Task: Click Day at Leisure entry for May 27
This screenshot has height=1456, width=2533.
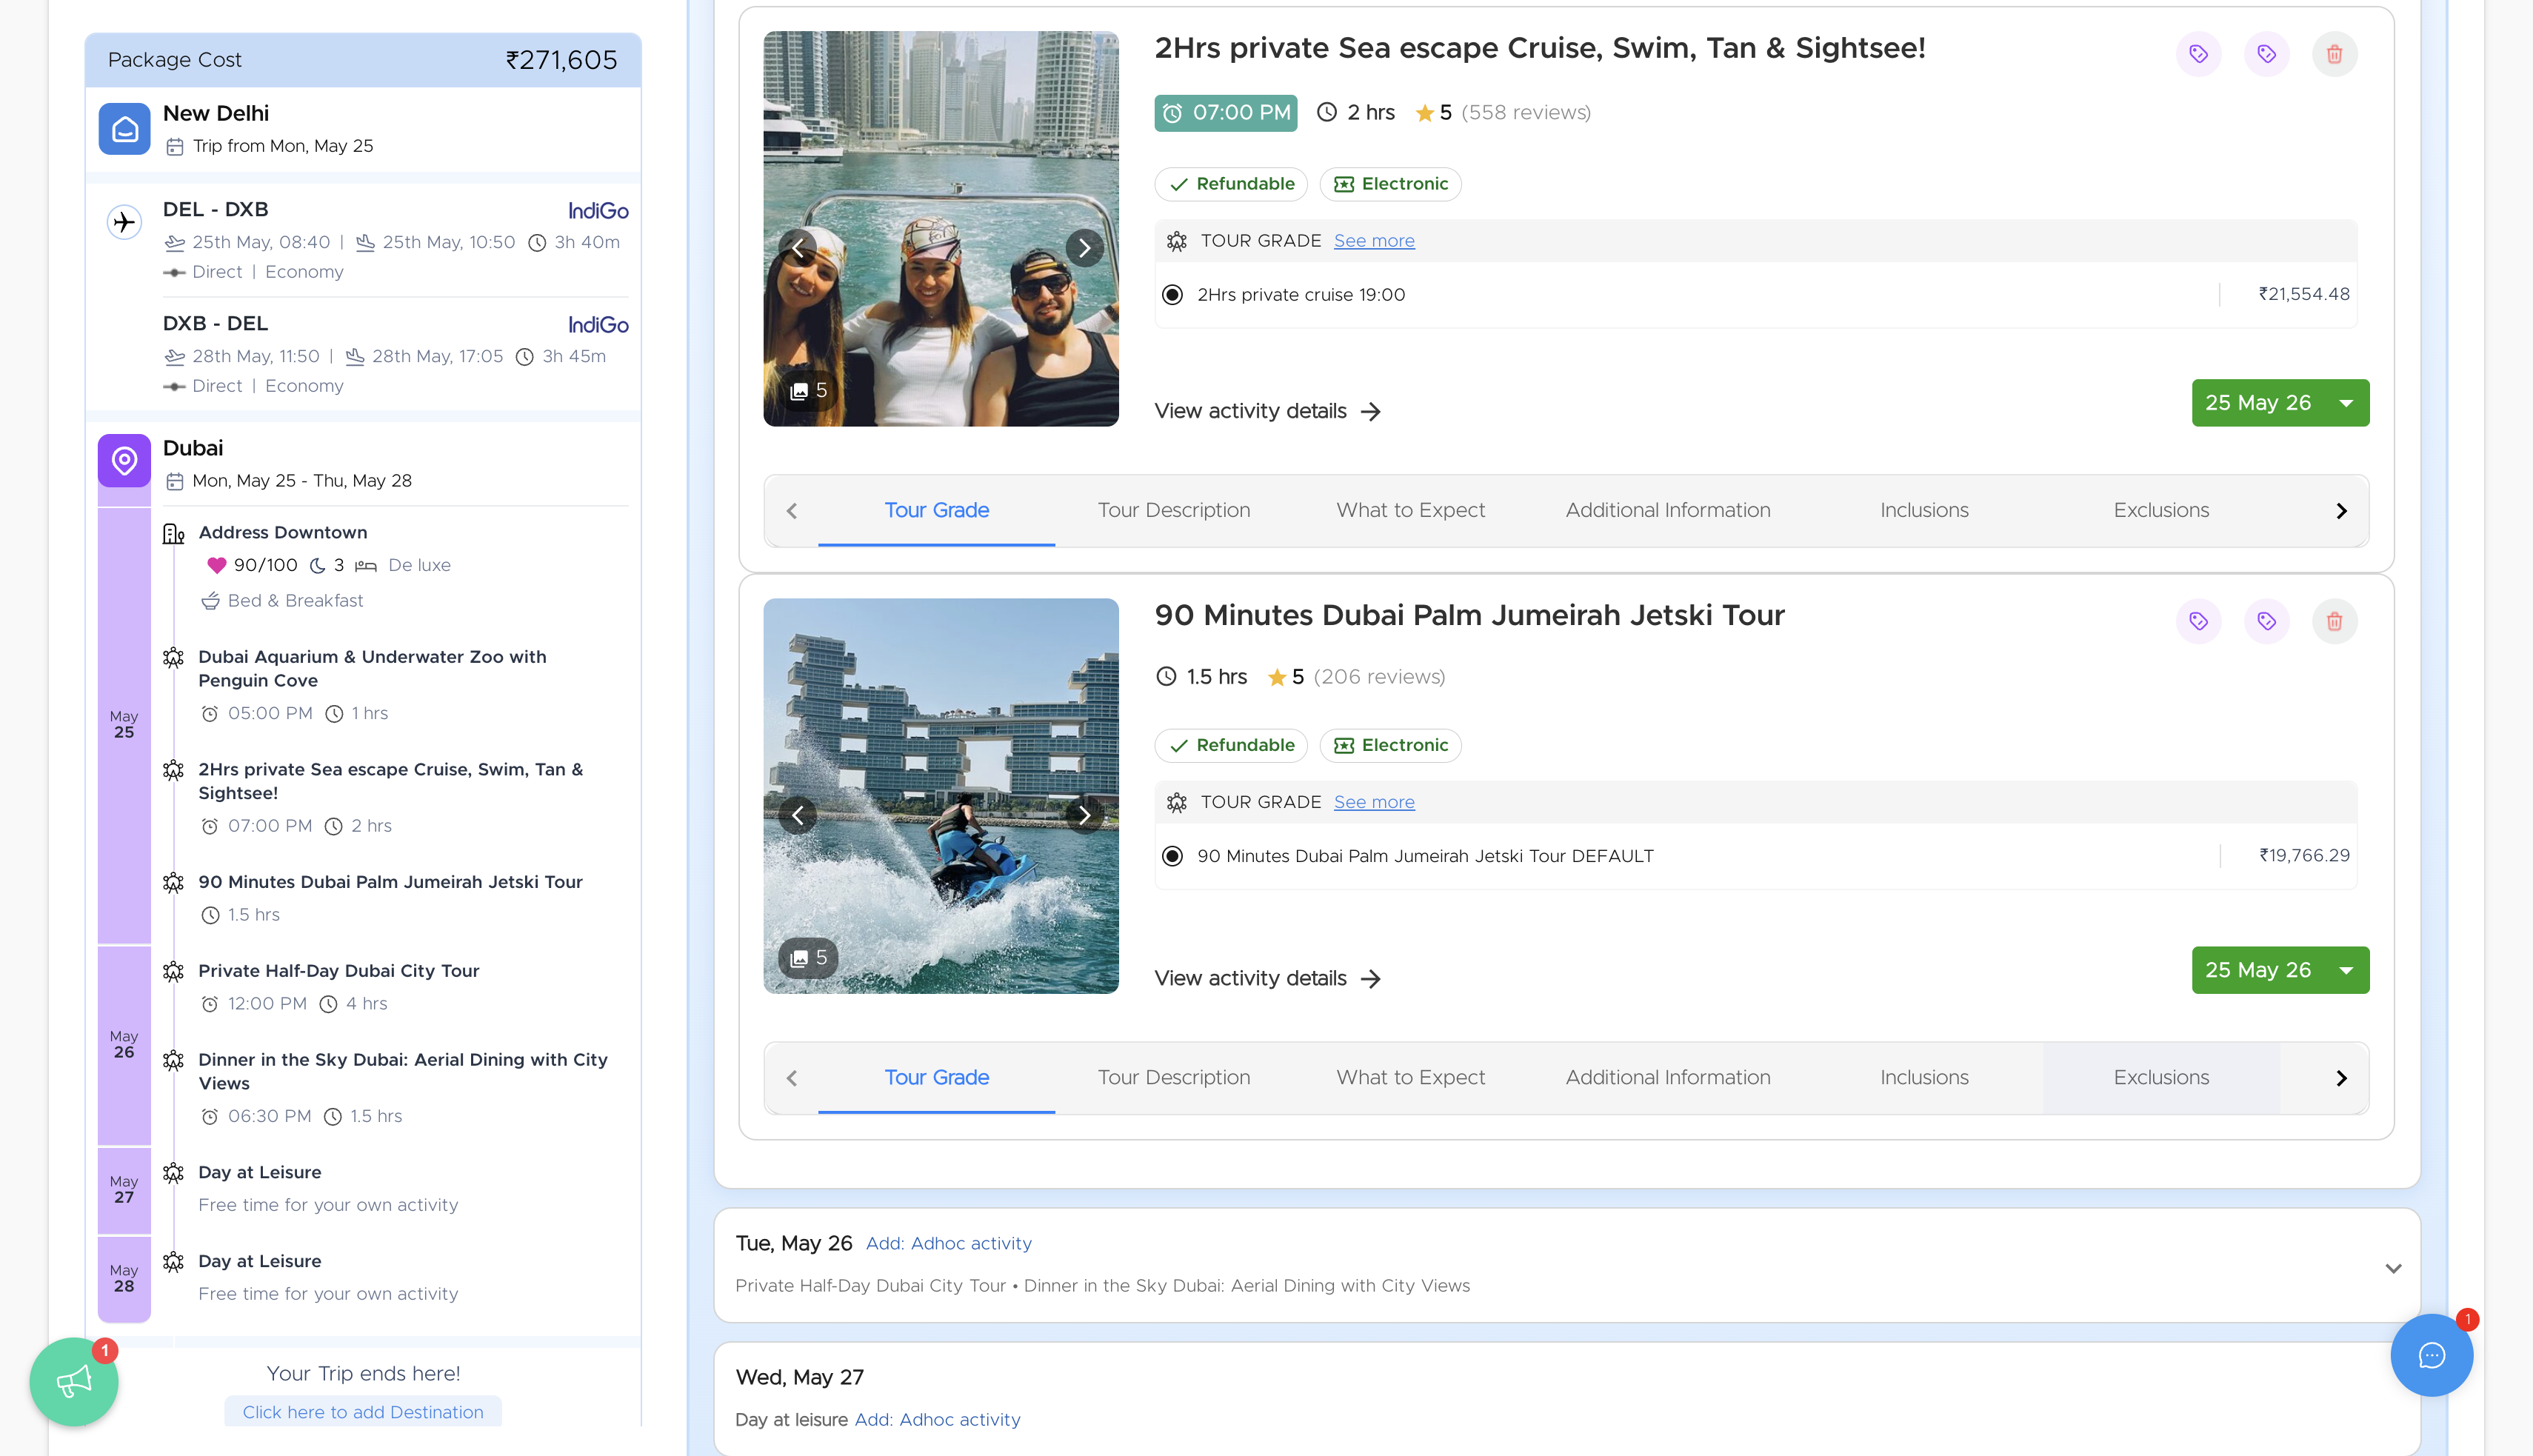Action: (x=259, y=1172)
